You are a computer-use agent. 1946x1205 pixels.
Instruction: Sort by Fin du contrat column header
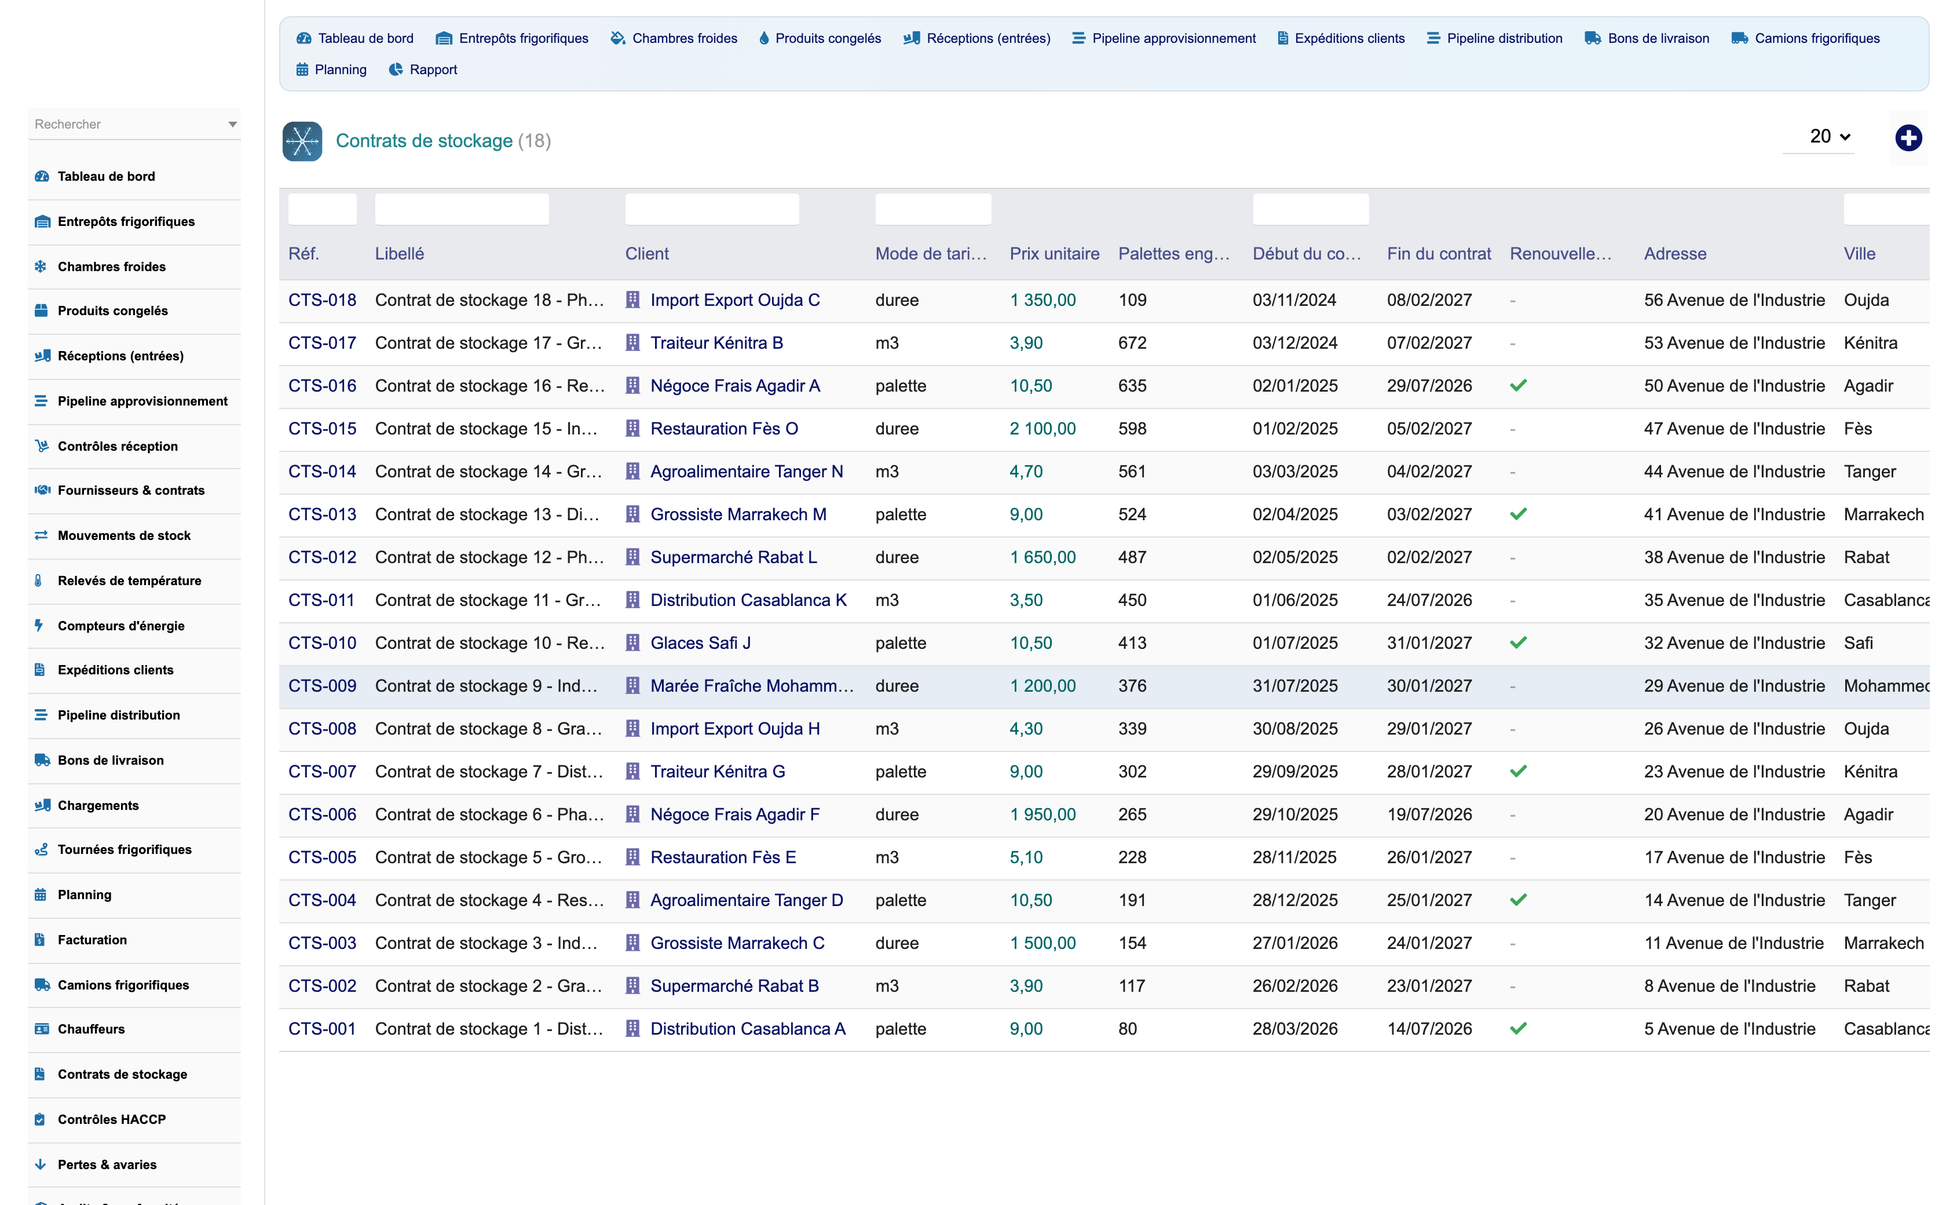pyautogui.click(x=1439, y=254)
